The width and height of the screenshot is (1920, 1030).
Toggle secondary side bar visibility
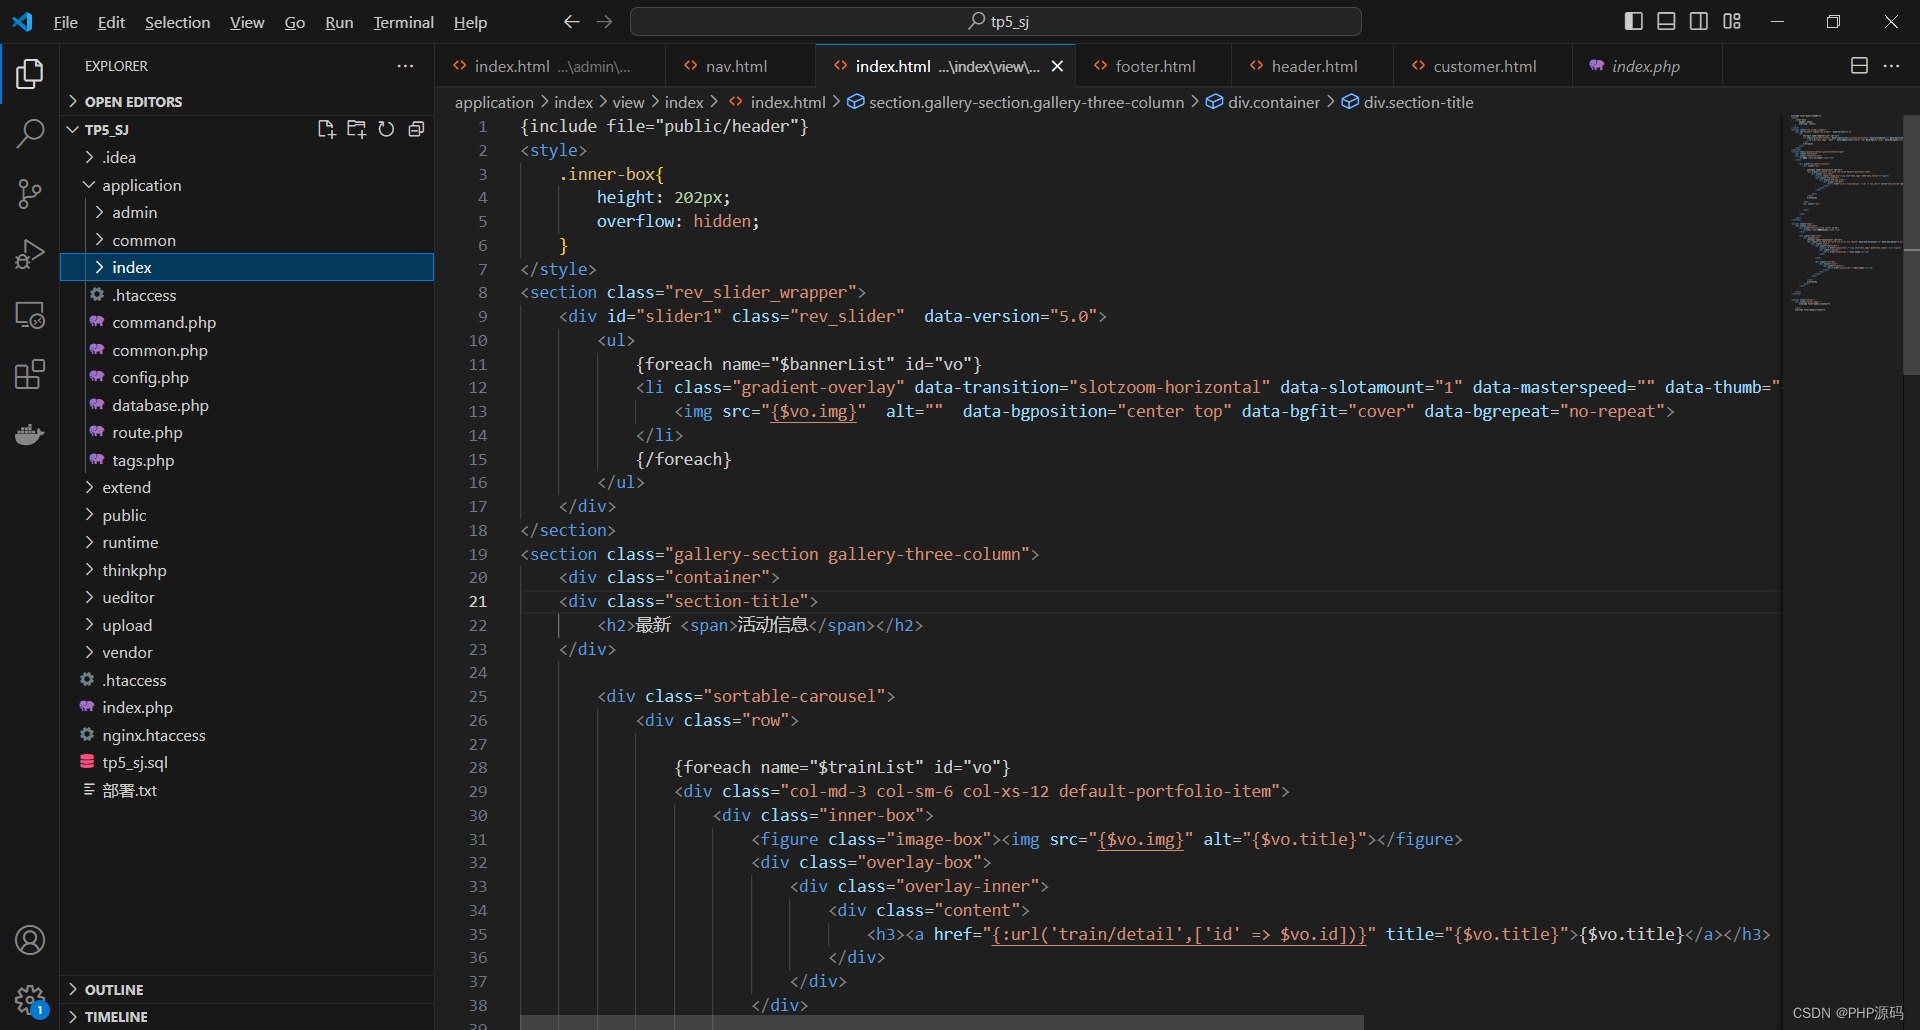point(1699,21)
